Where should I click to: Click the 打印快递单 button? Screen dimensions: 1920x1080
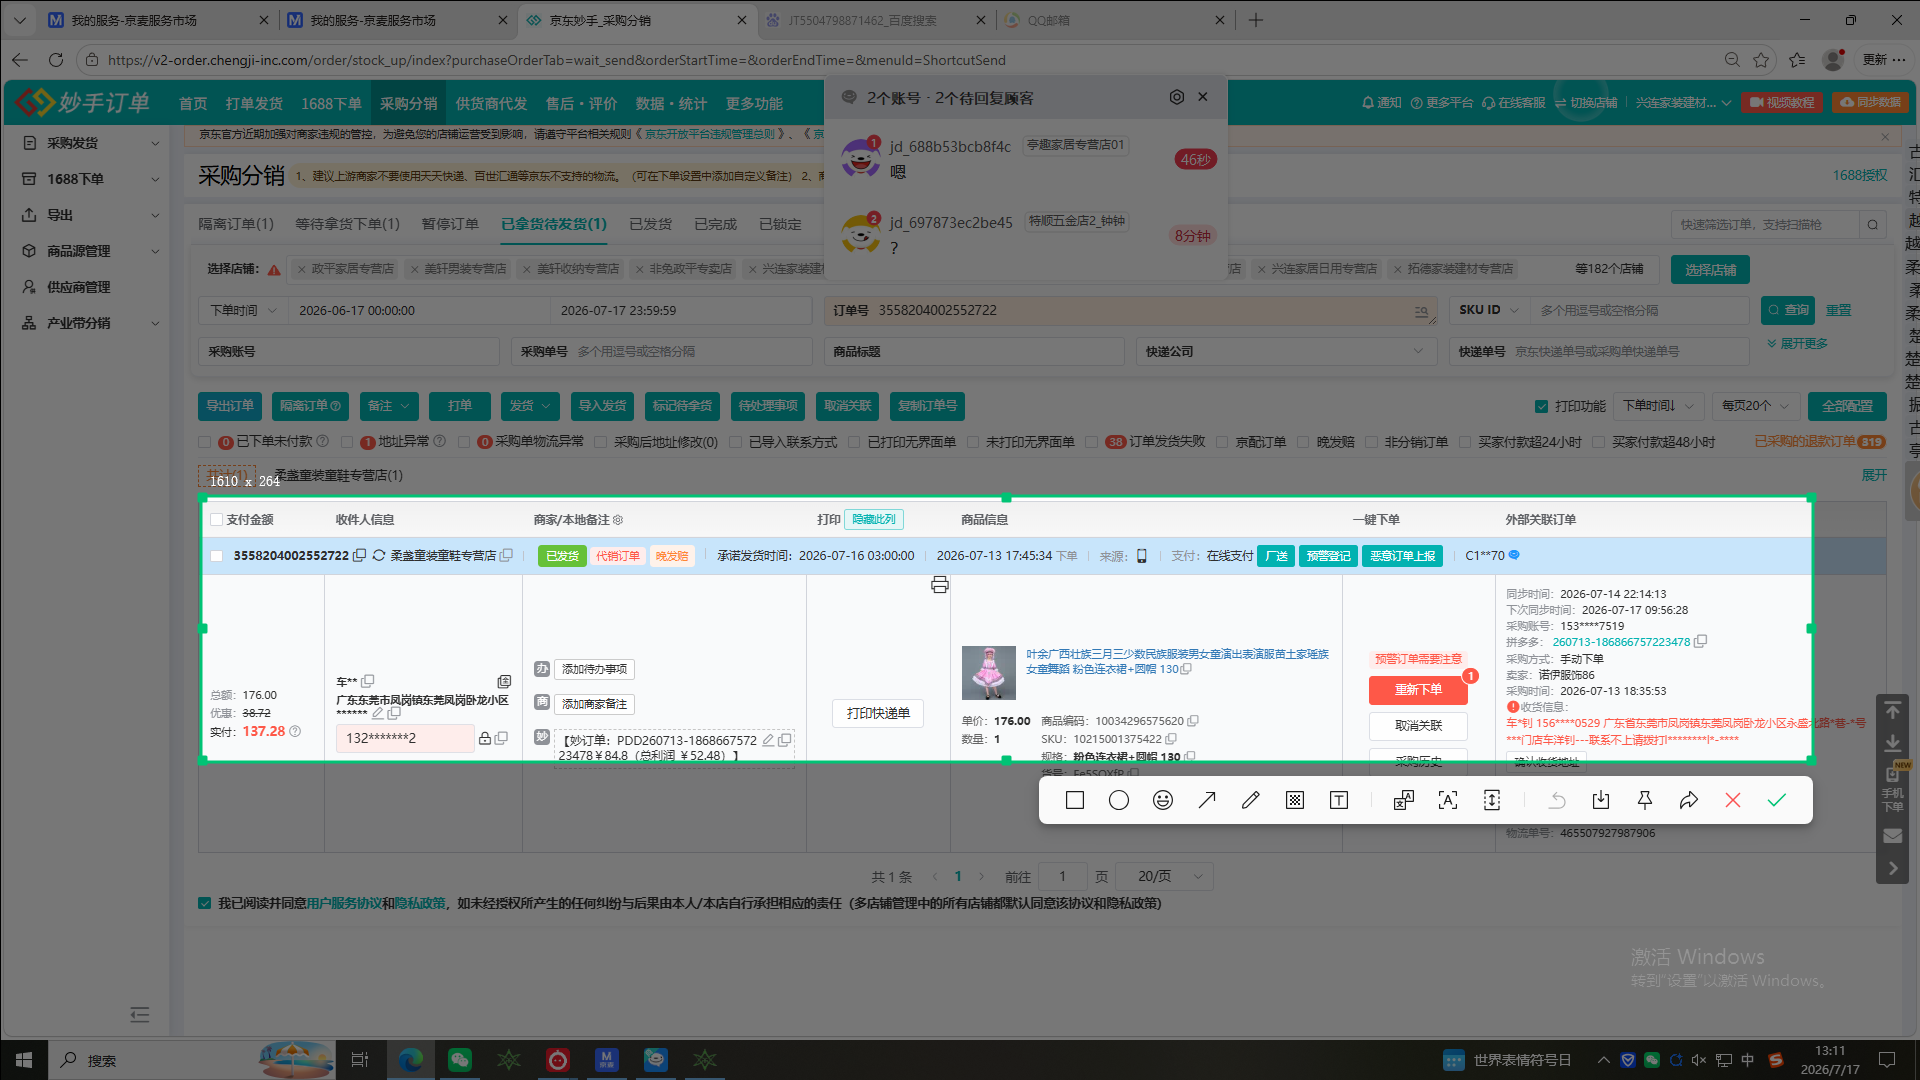[x=878, y=713]
